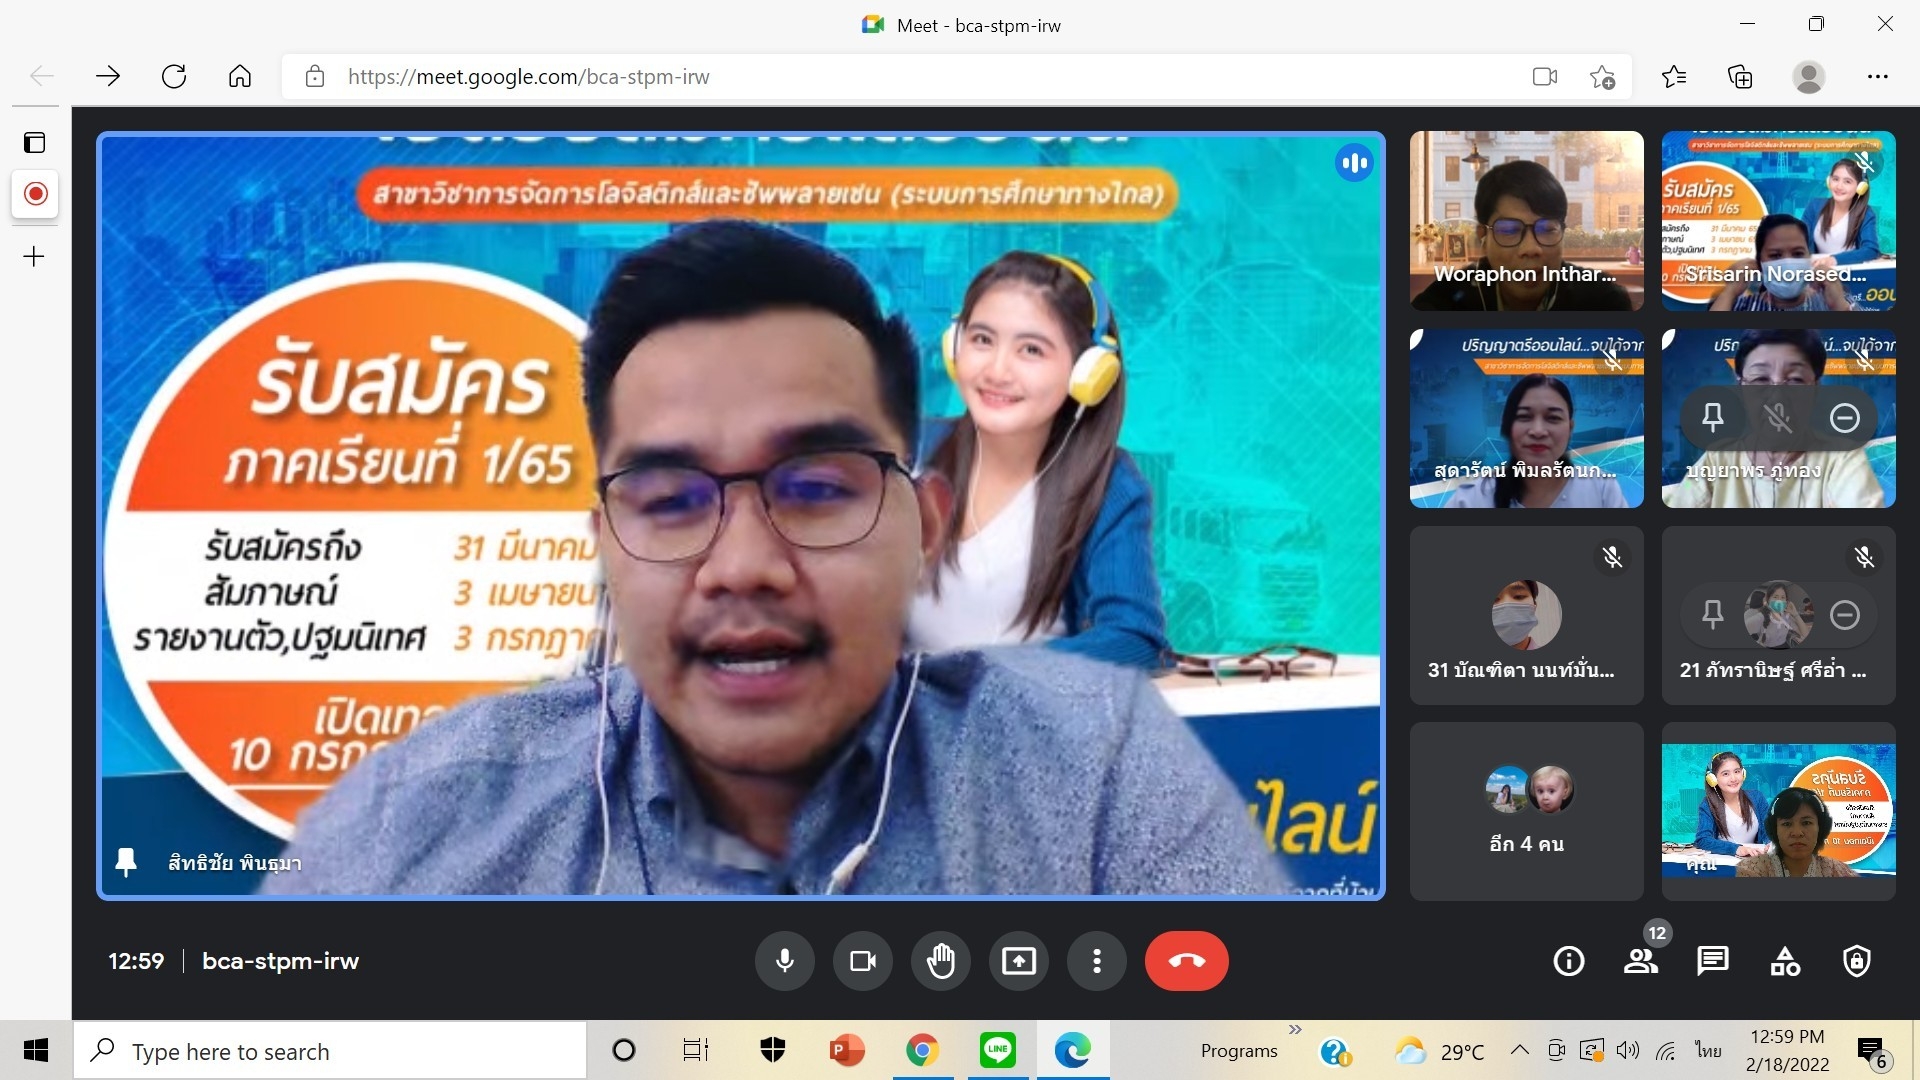
Task: Open browser Settings and more menu
Action: tap(1877, 77)
